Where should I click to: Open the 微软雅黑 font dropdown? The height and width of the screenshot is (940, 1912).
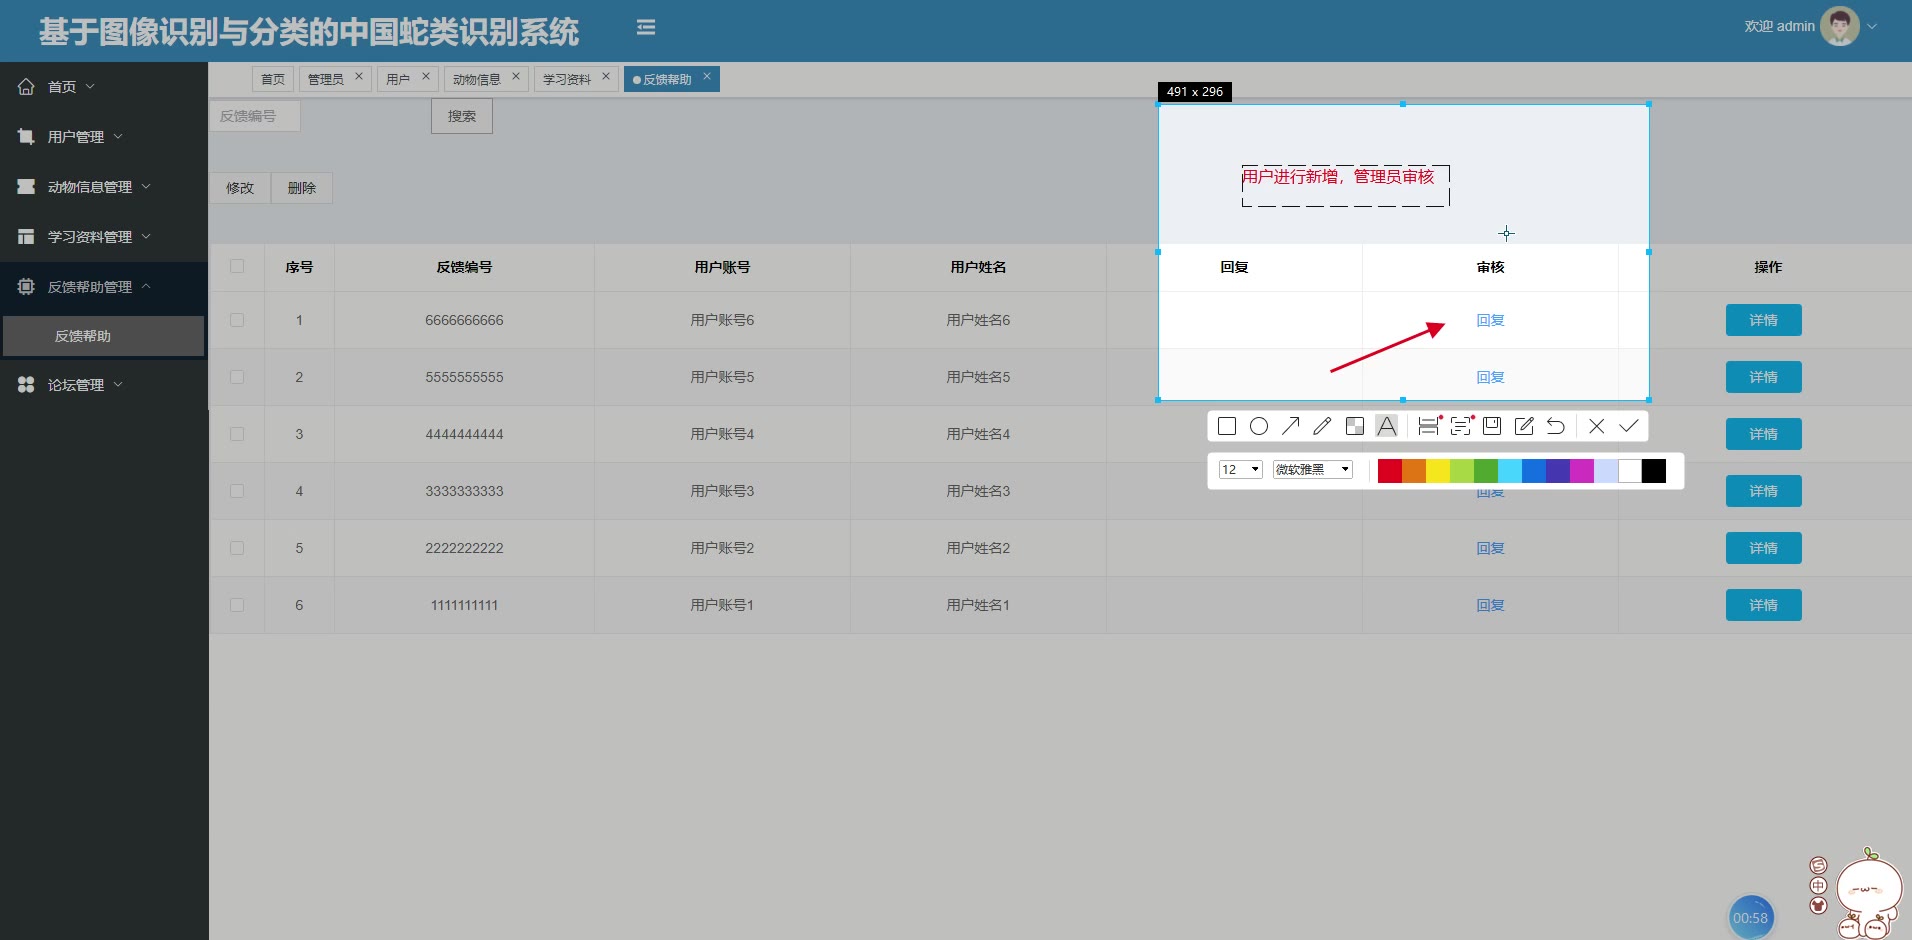pyautogui.click(x=1313, y=470)
